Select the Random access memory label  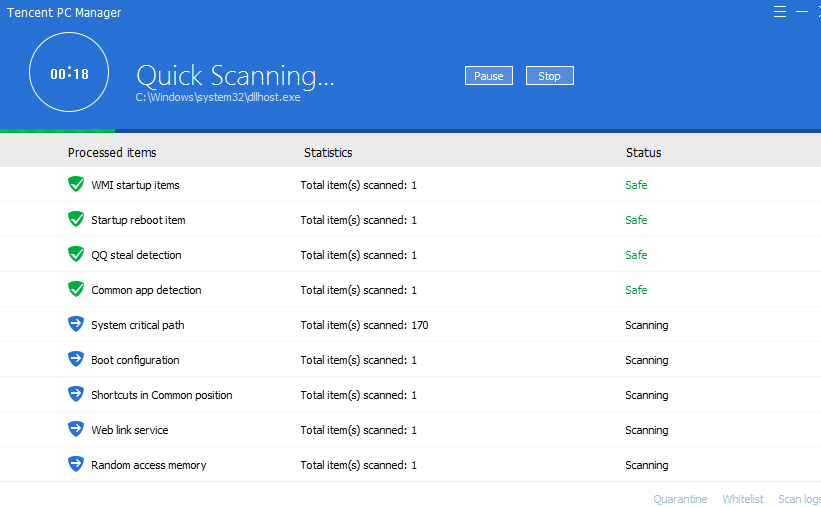tap(149, 465)
